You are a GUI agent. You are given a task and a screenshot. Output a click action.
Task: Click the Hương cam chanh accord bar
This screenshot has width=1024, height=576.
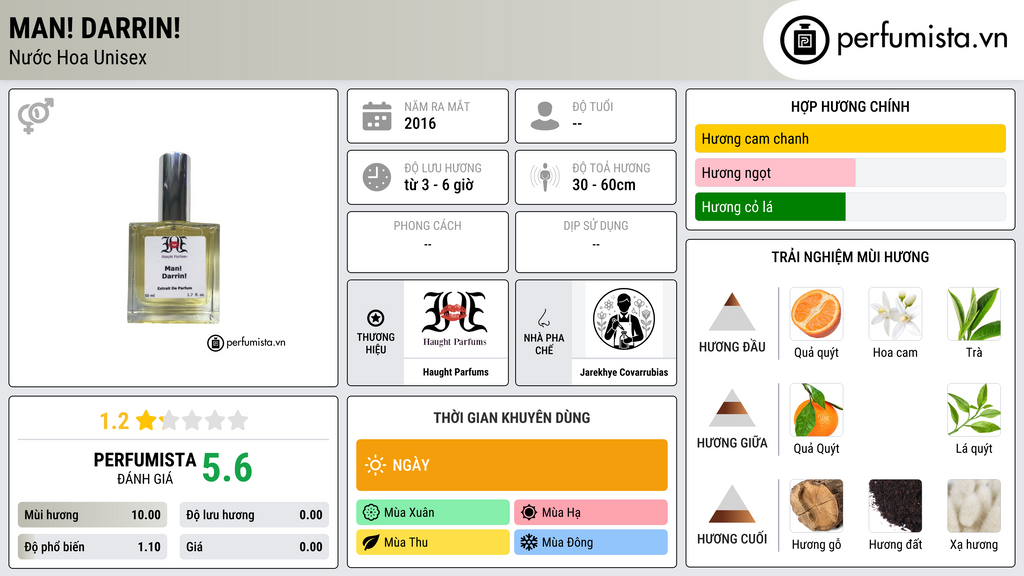point(850,138)
